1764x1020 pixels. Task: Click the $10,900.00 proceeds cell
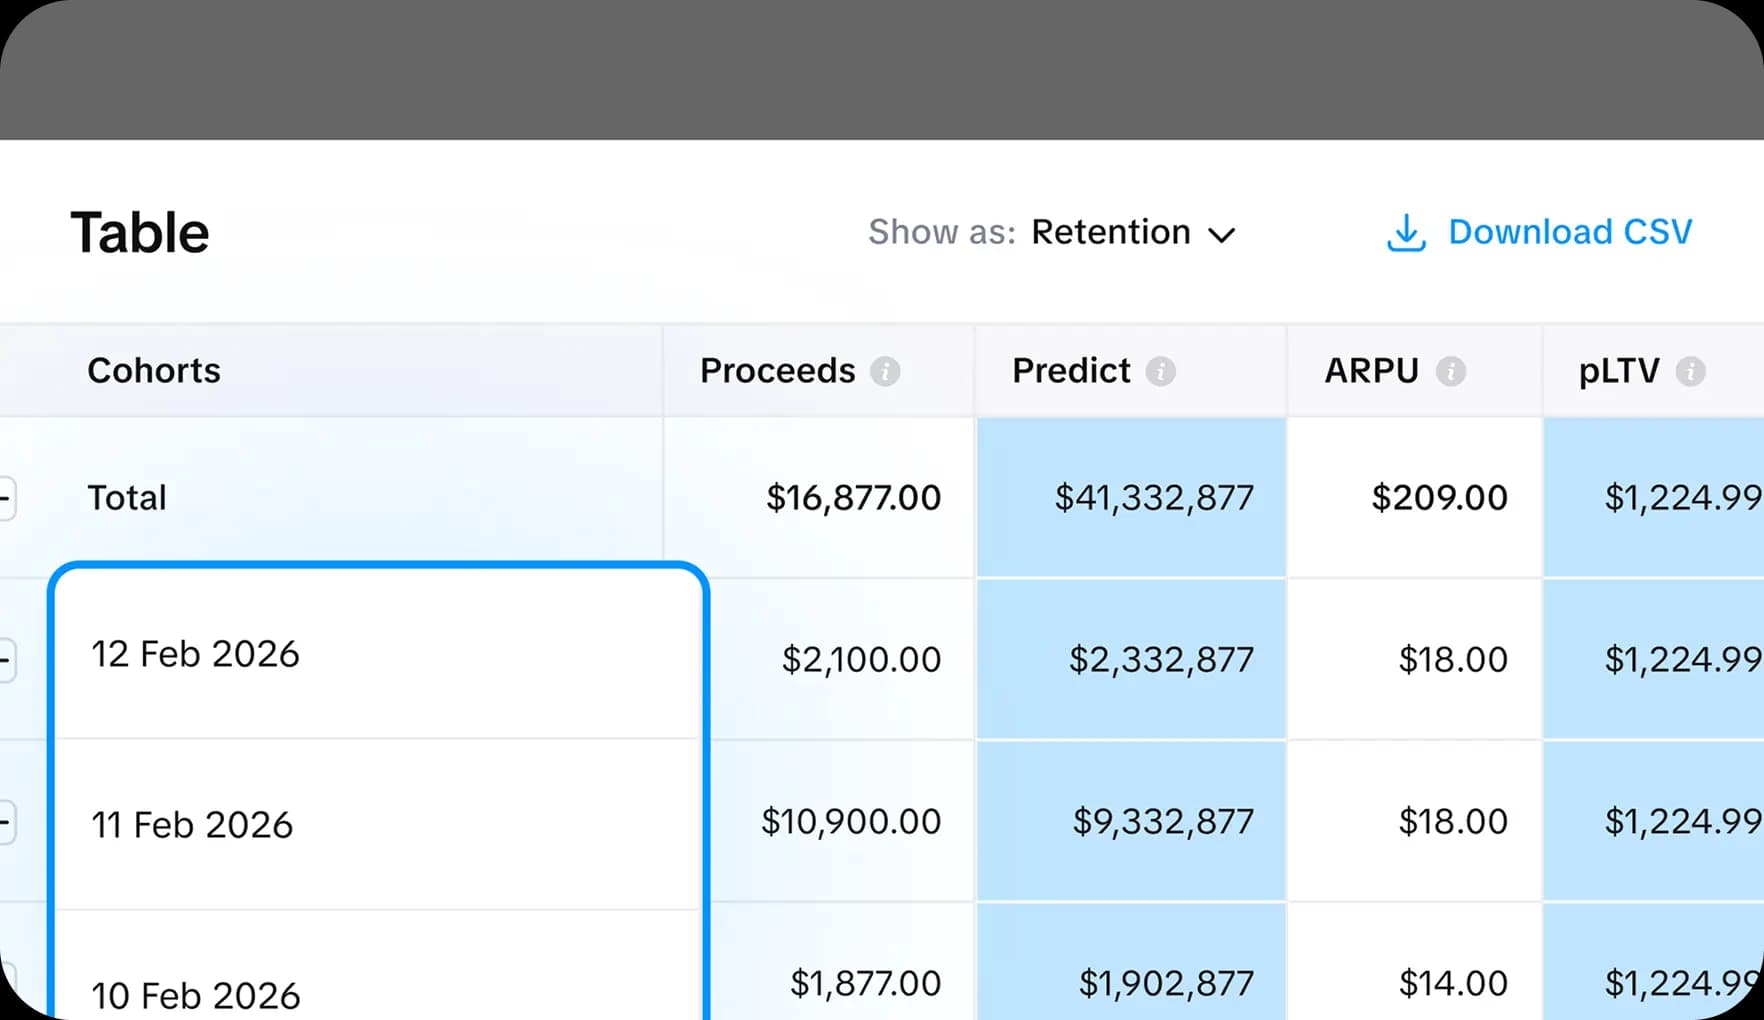pos(850,821)
